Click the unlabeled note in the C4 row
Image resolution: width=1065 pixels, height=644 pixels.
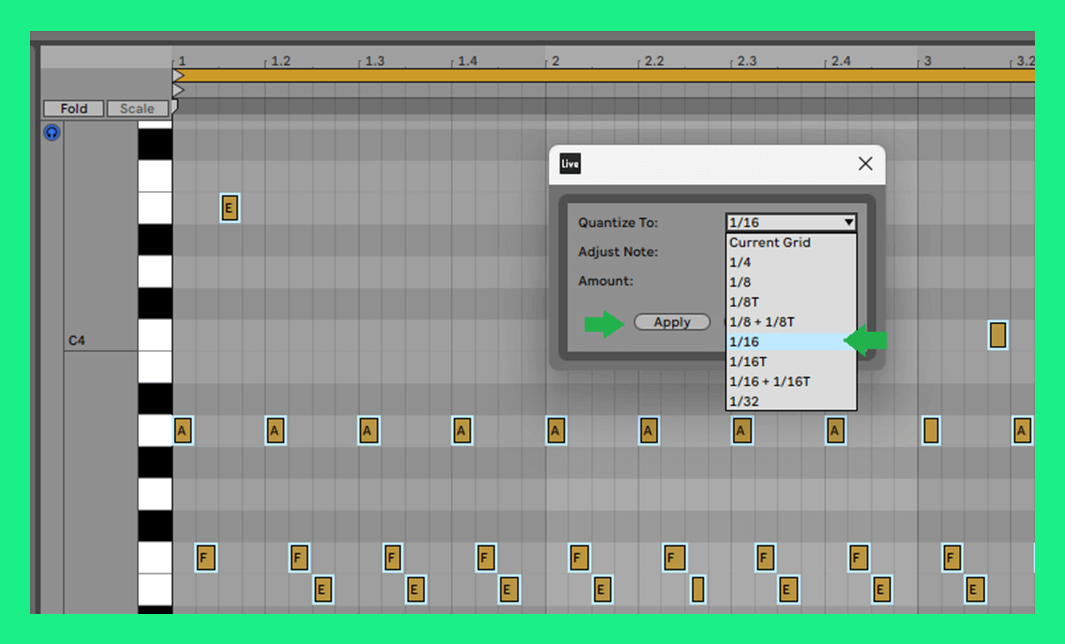click(x=997, y=335)
